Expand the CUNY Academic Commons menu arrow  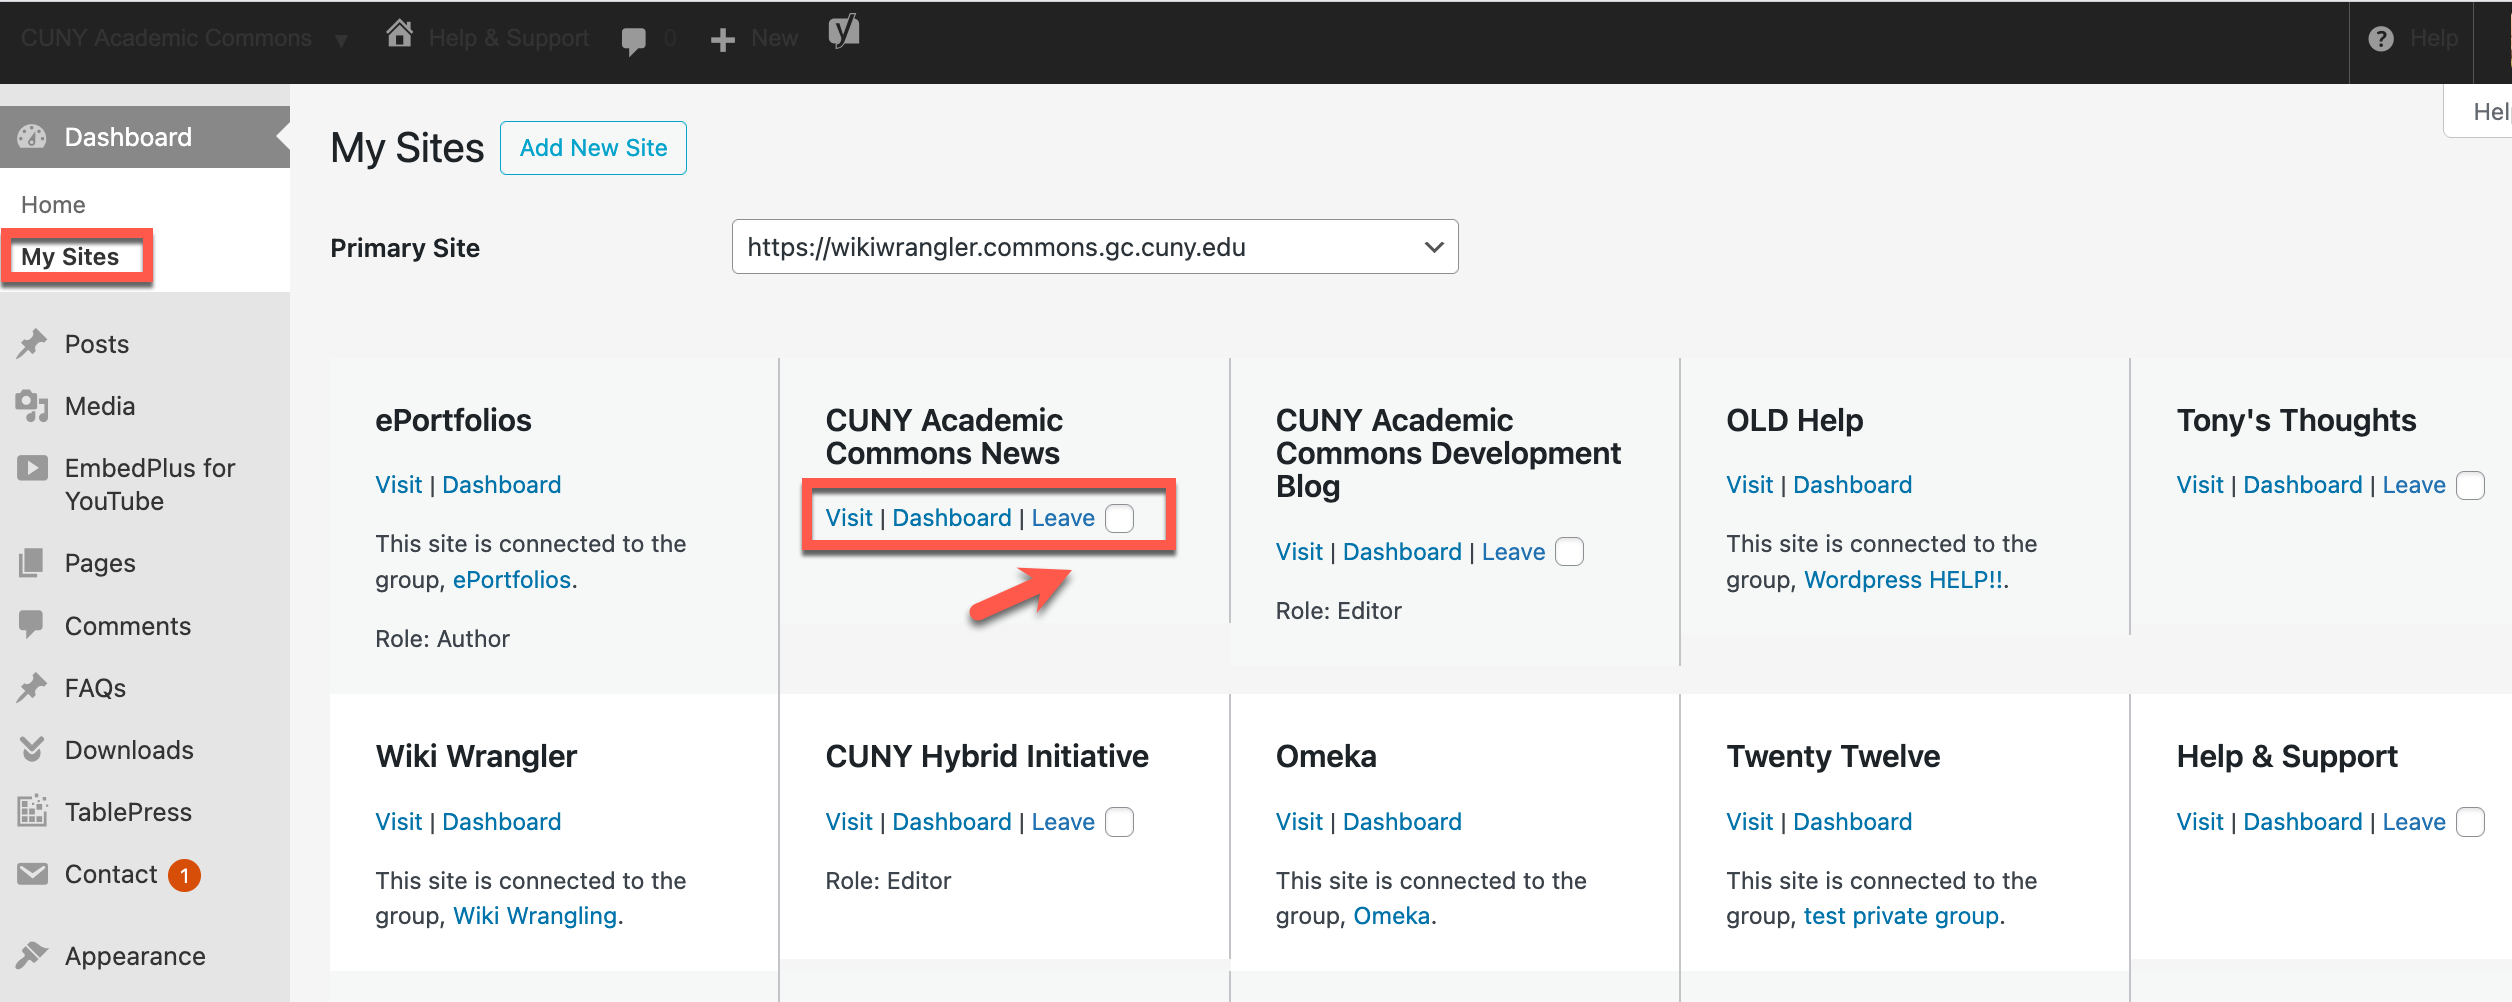(341, 41)
